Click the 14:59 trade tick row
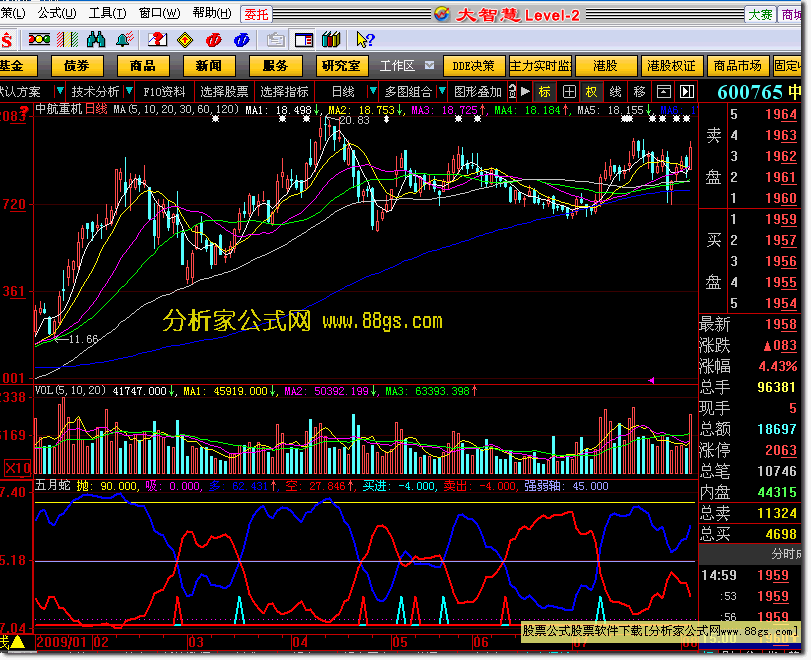The image size is (811, 660). (749, 575)
